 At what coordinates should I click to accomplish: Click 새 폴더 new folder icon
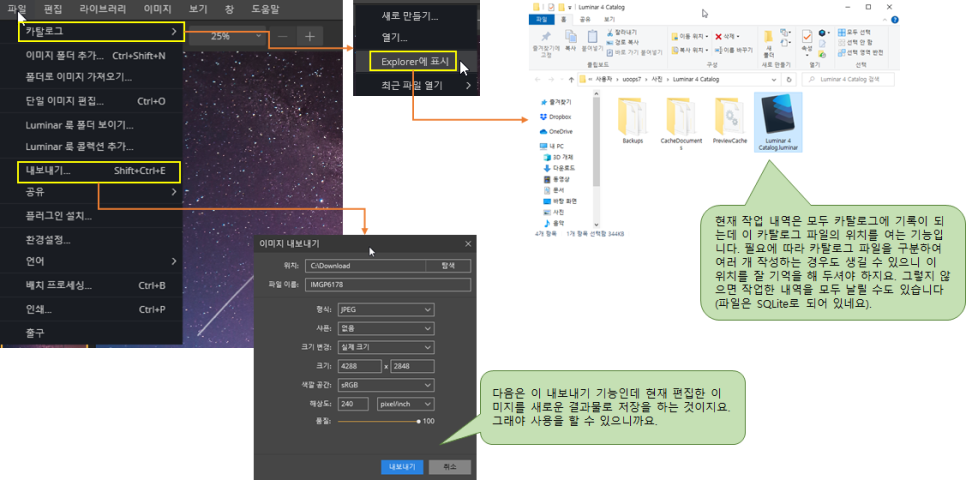click(769, 36)
